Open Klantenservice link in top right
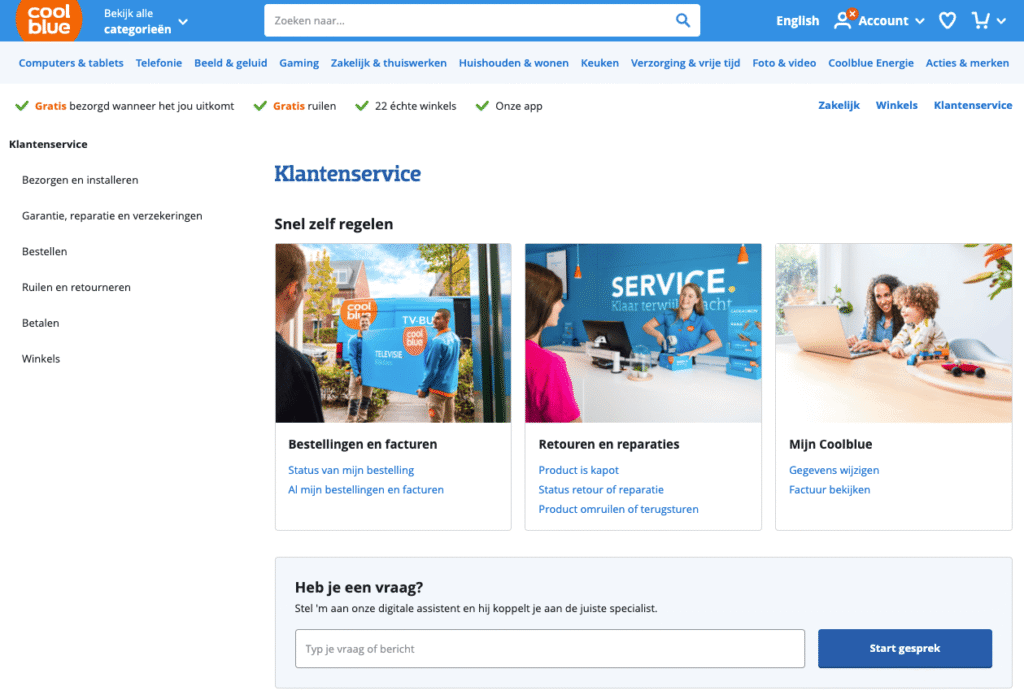 tap(972, 105)
